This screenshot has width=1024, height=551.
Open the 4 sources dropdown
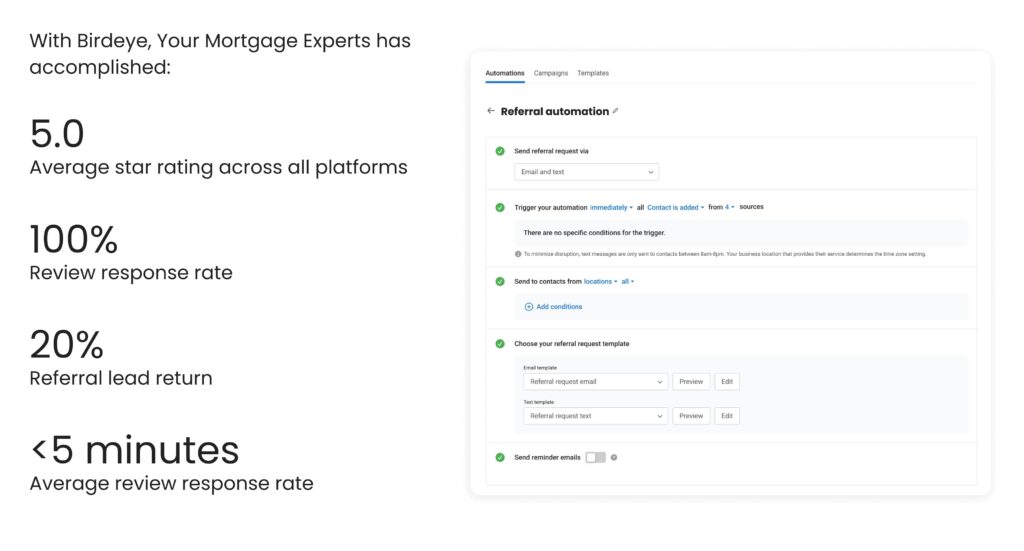(729, 207)
